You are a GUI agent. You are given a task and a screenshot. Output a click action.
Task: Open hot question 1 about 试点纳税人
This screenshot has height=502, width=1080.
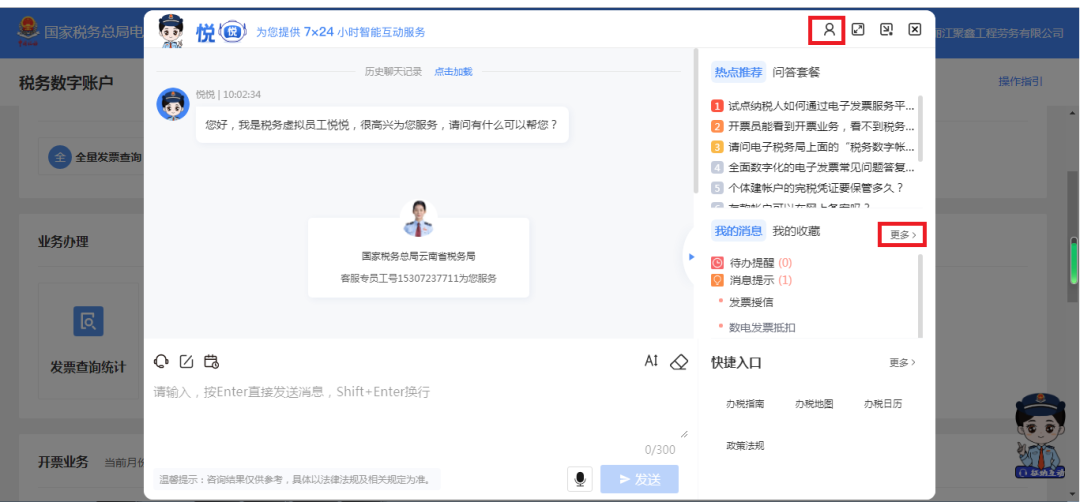click(x=813, y=106)
